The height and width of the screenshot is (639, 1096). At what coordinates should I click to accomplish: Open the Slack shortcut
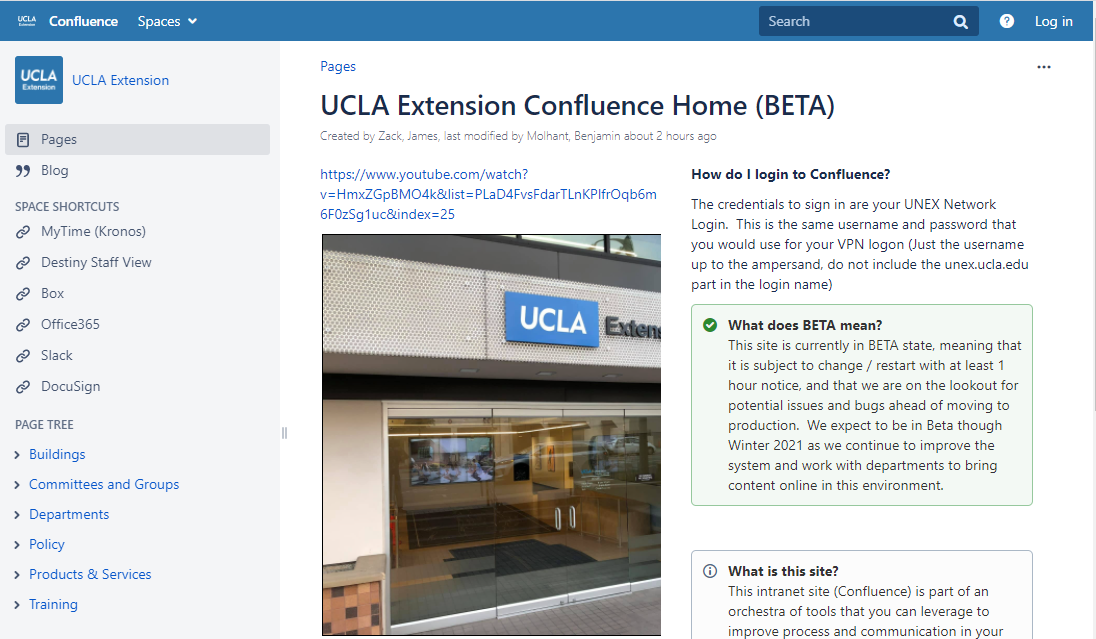click(57, 355)
